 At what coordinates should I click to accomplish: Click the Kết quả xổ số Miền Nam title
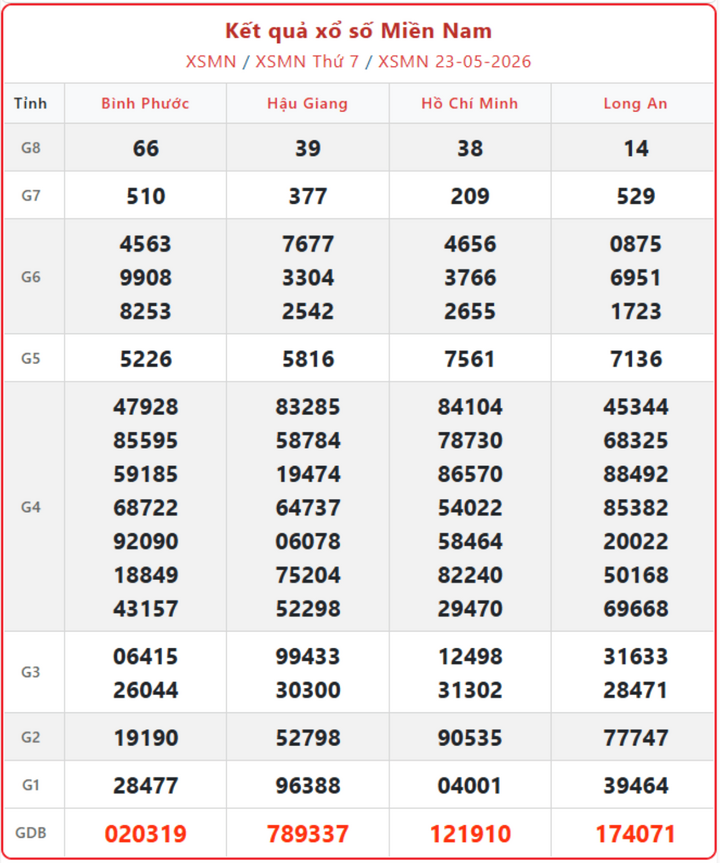tap(359, 31)
